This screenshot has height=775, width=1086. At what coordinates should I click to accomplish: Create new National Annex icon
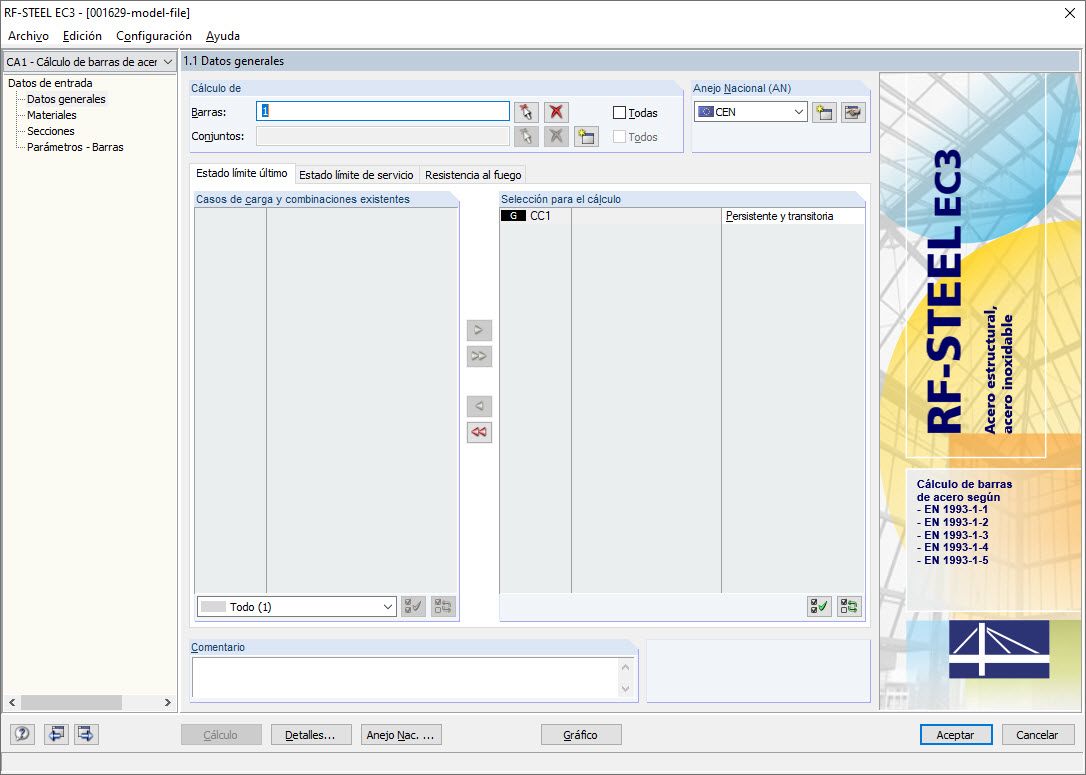pos(824,112)
